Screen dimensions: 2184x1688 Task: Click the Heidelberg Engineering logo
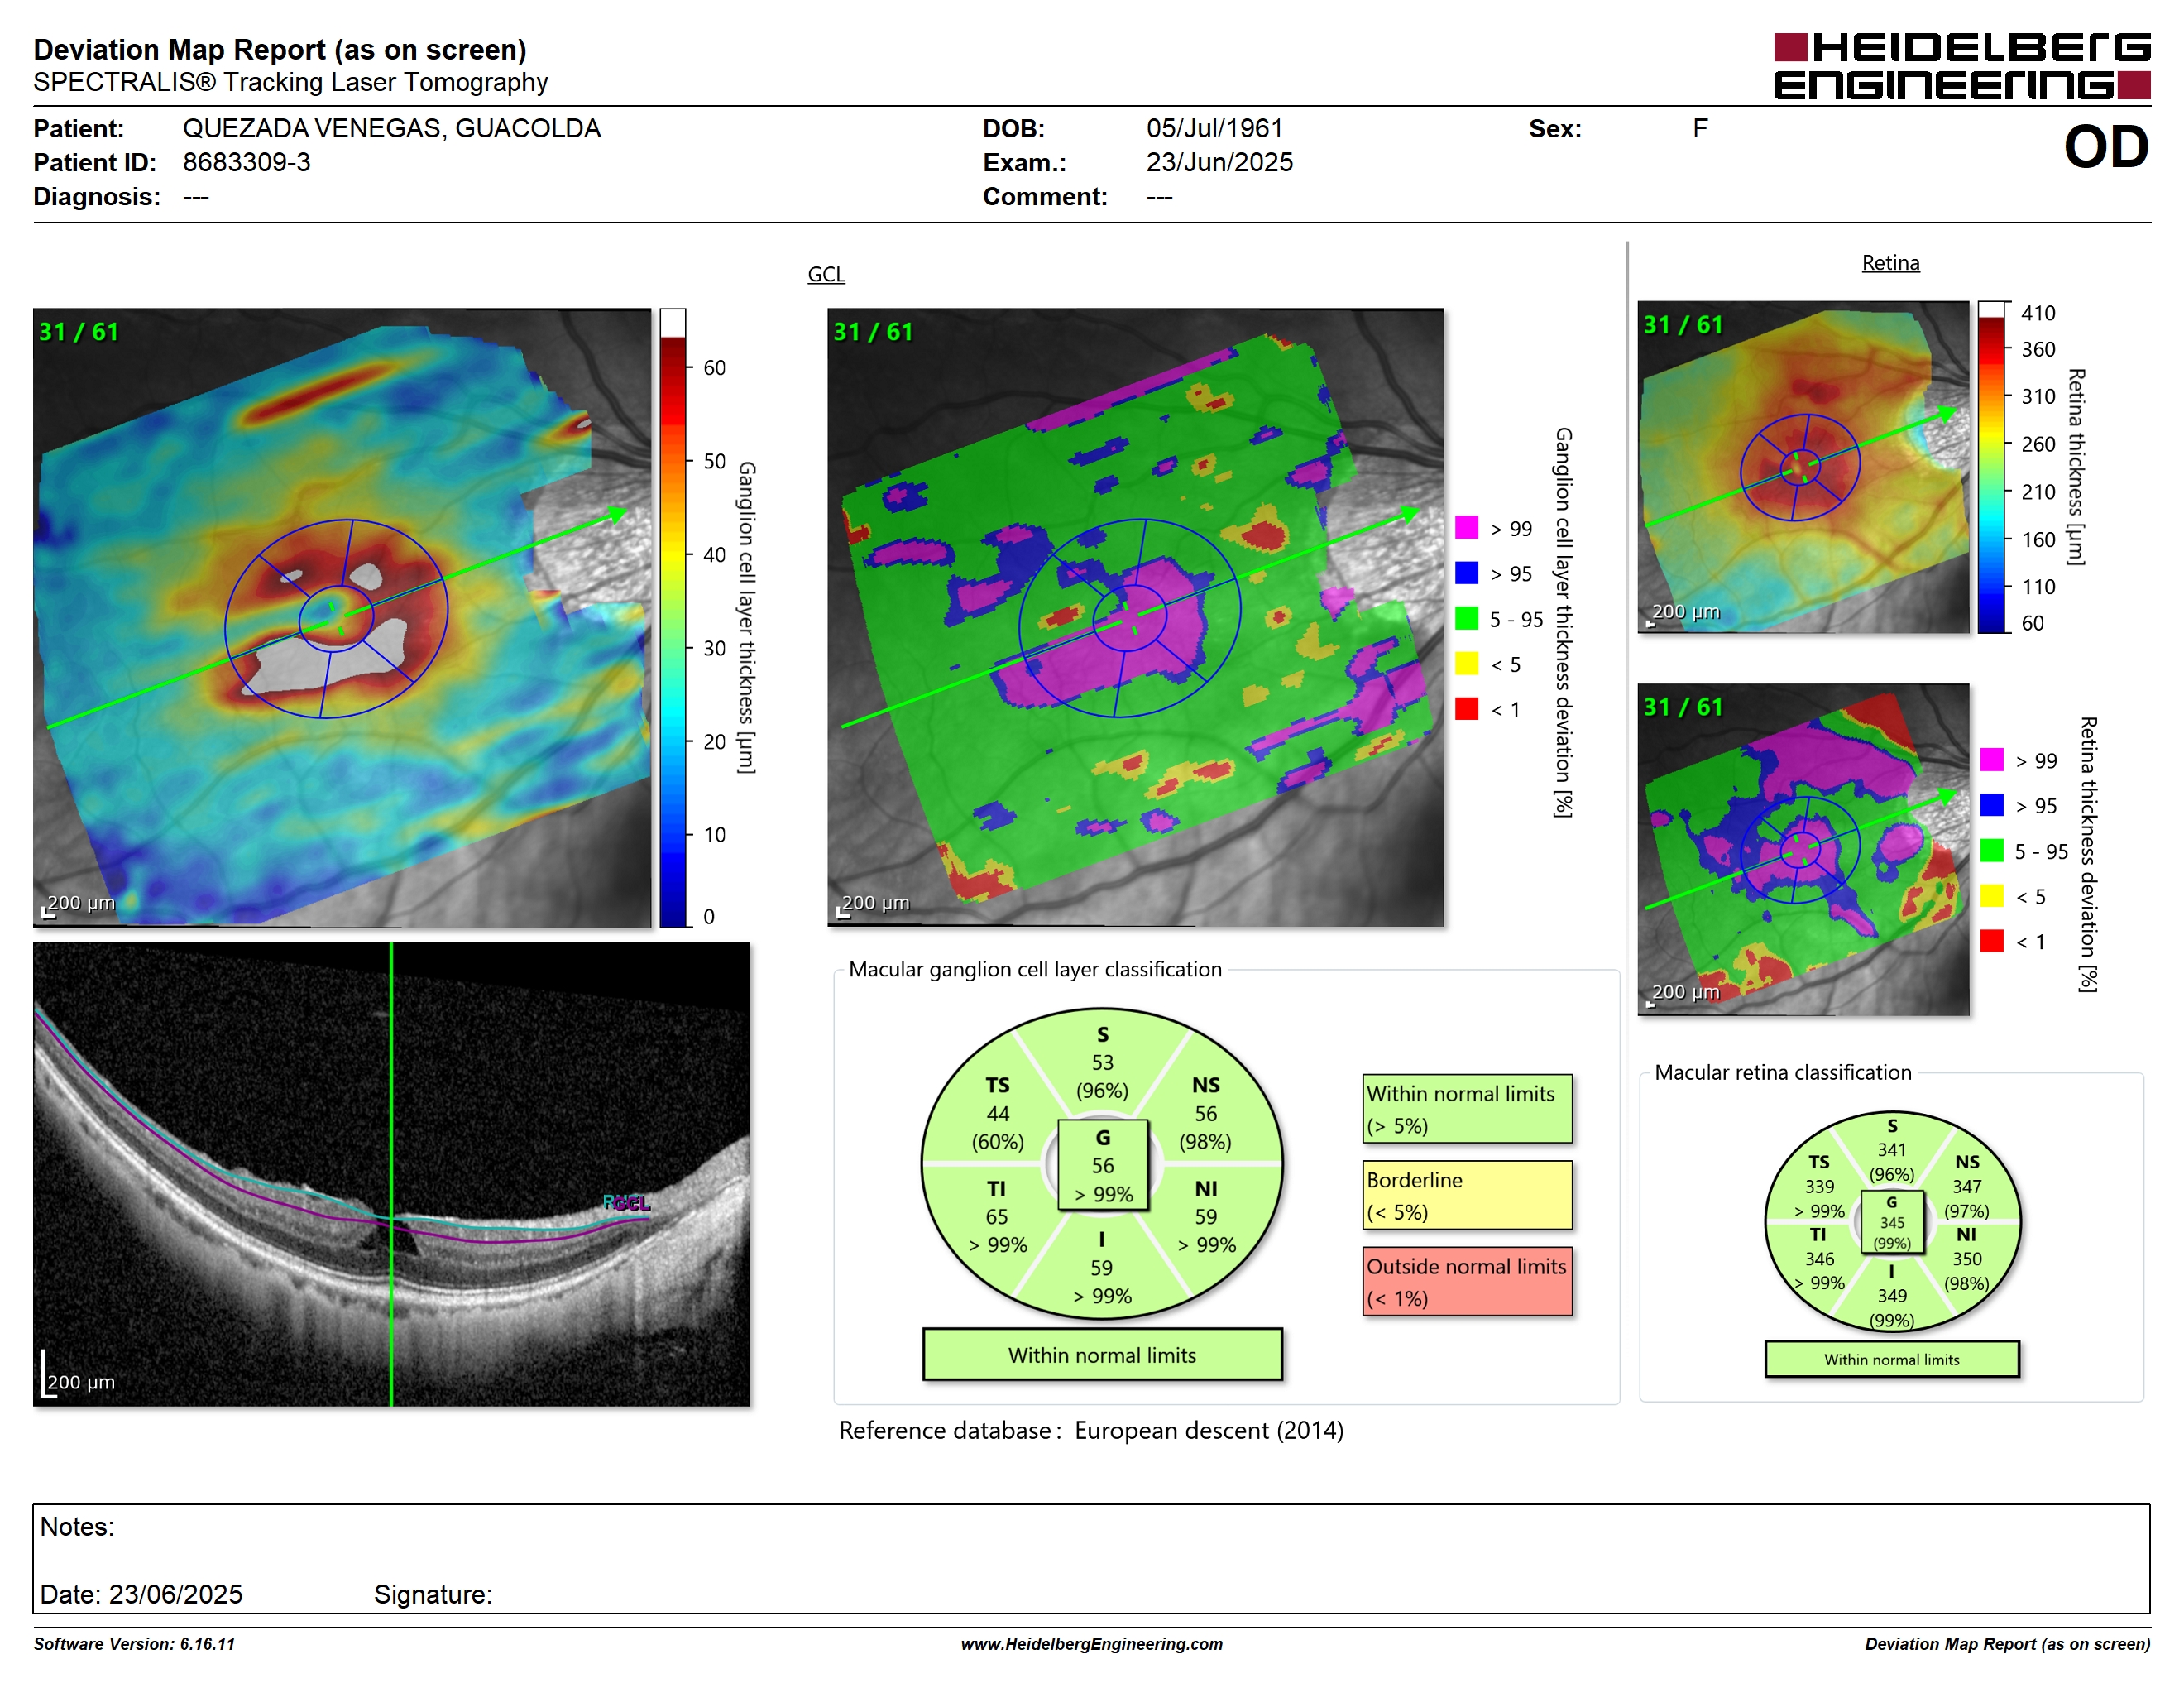pos(1961,66)
